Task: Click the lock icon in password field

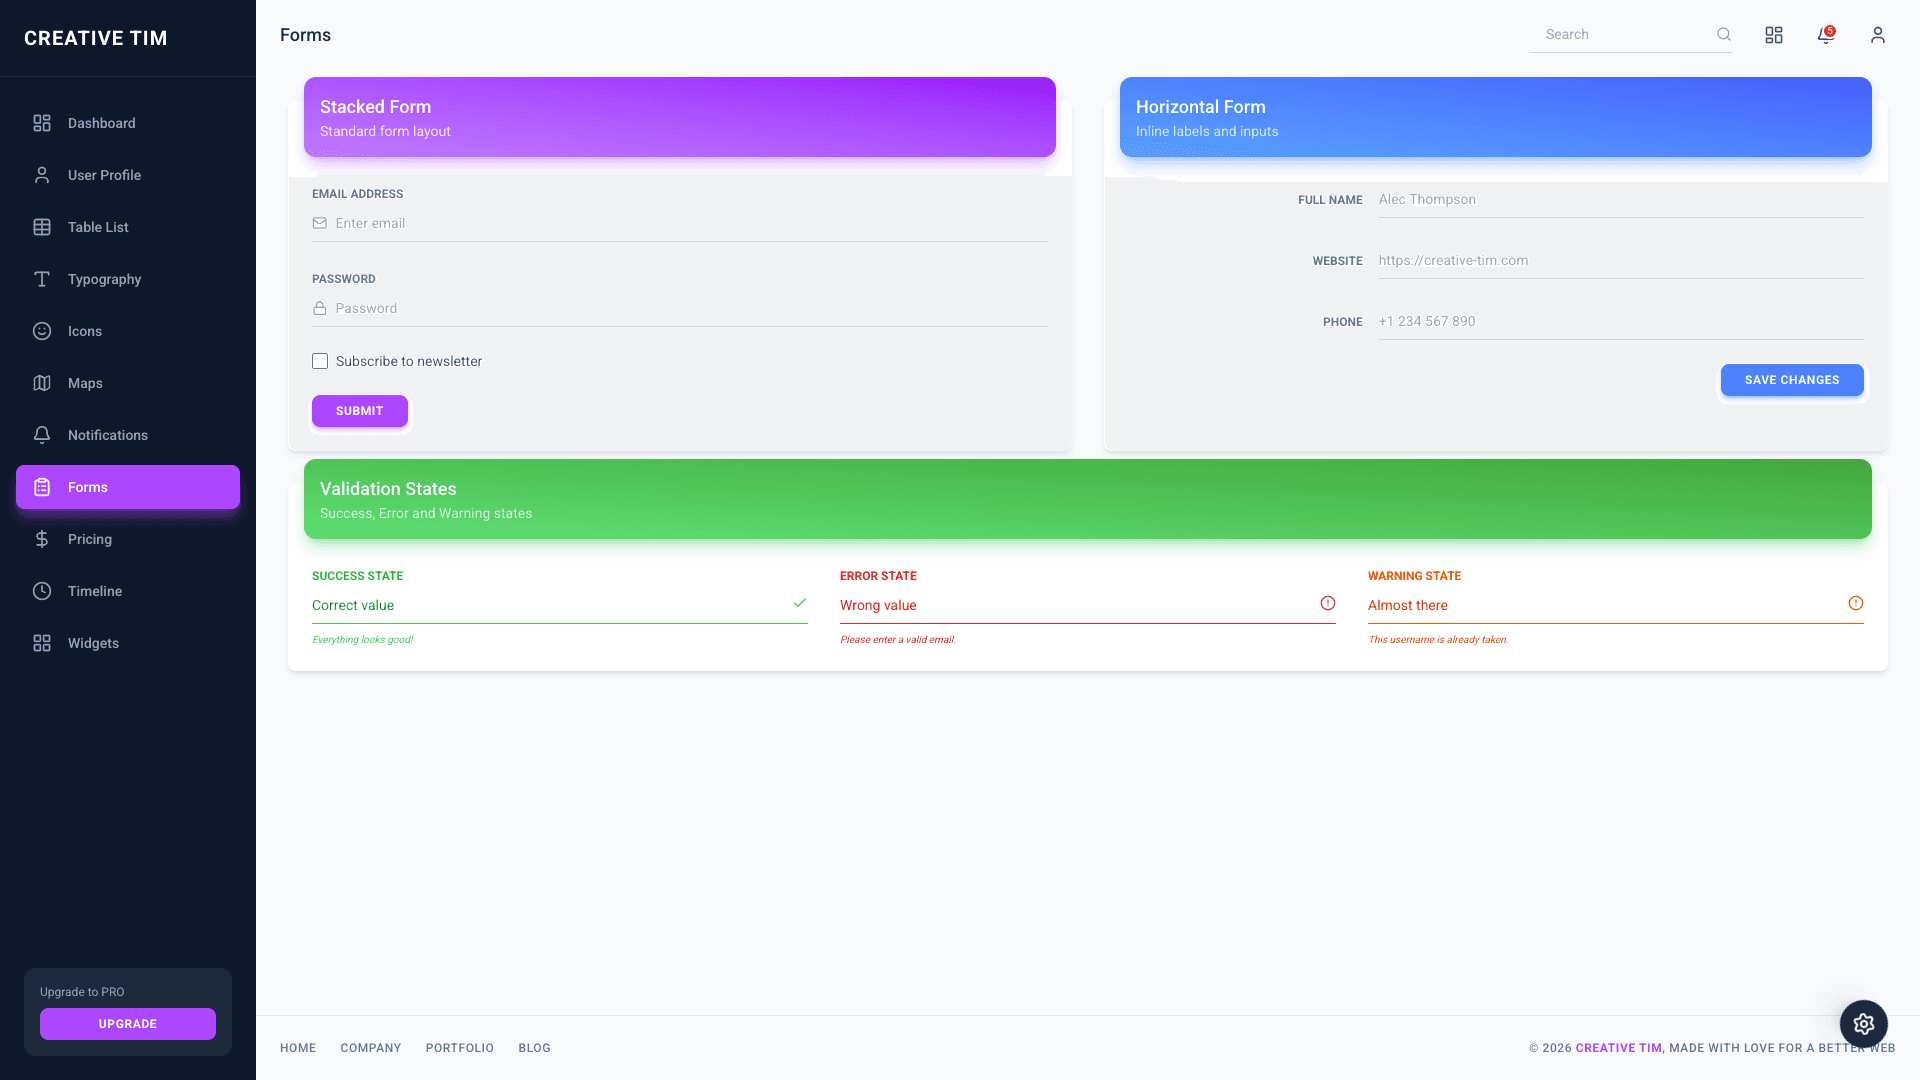Action: 320,308
